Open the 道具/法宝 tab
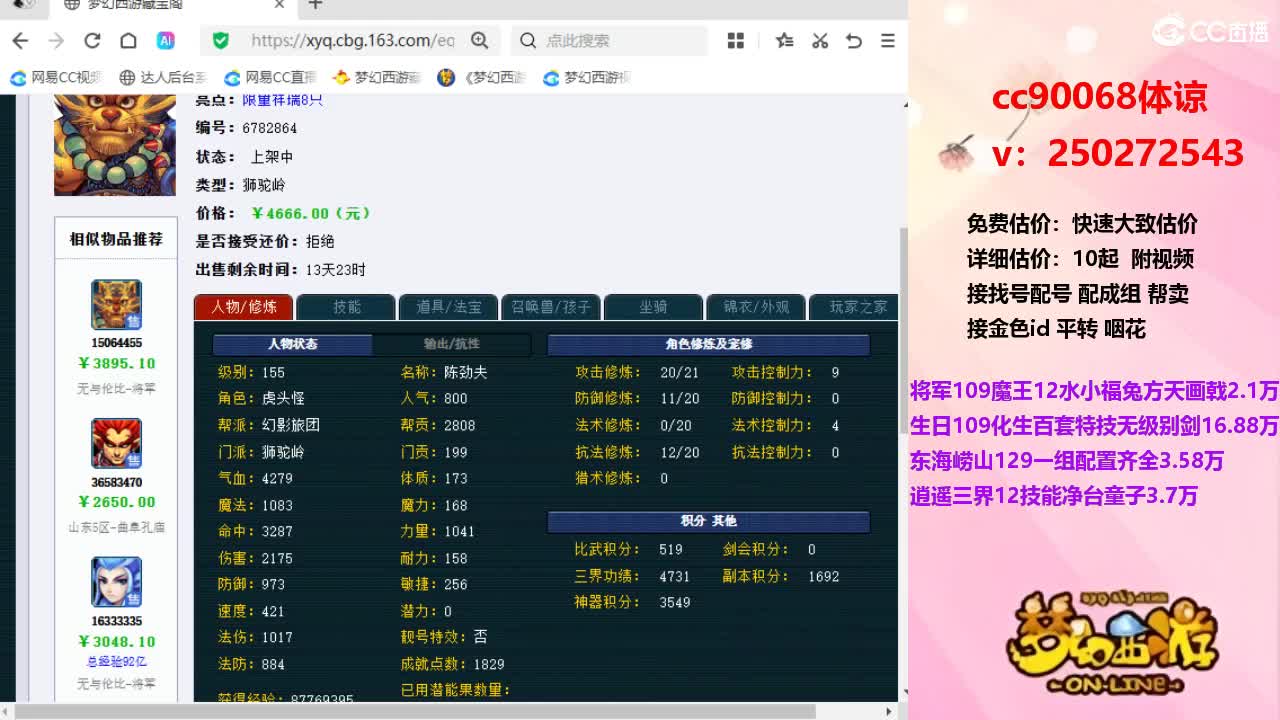Screen dimensions: 1280x720 (x=449, y=307)
